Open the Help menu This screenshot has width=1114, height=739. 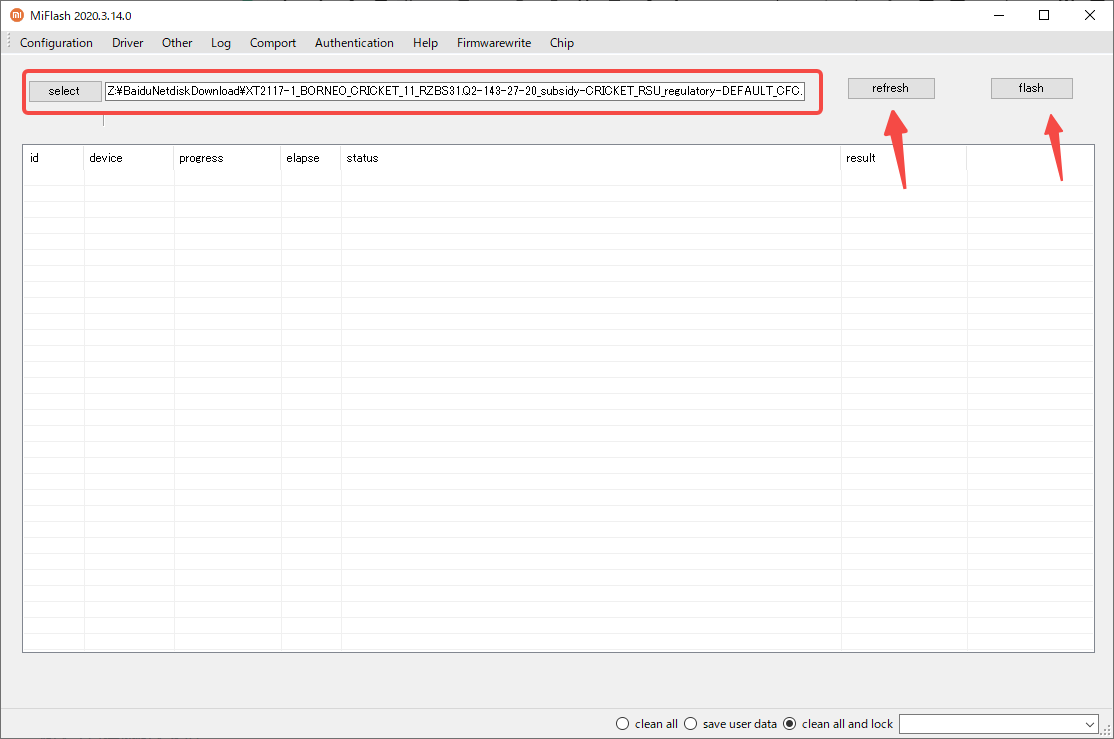click(x=426, y=43)
